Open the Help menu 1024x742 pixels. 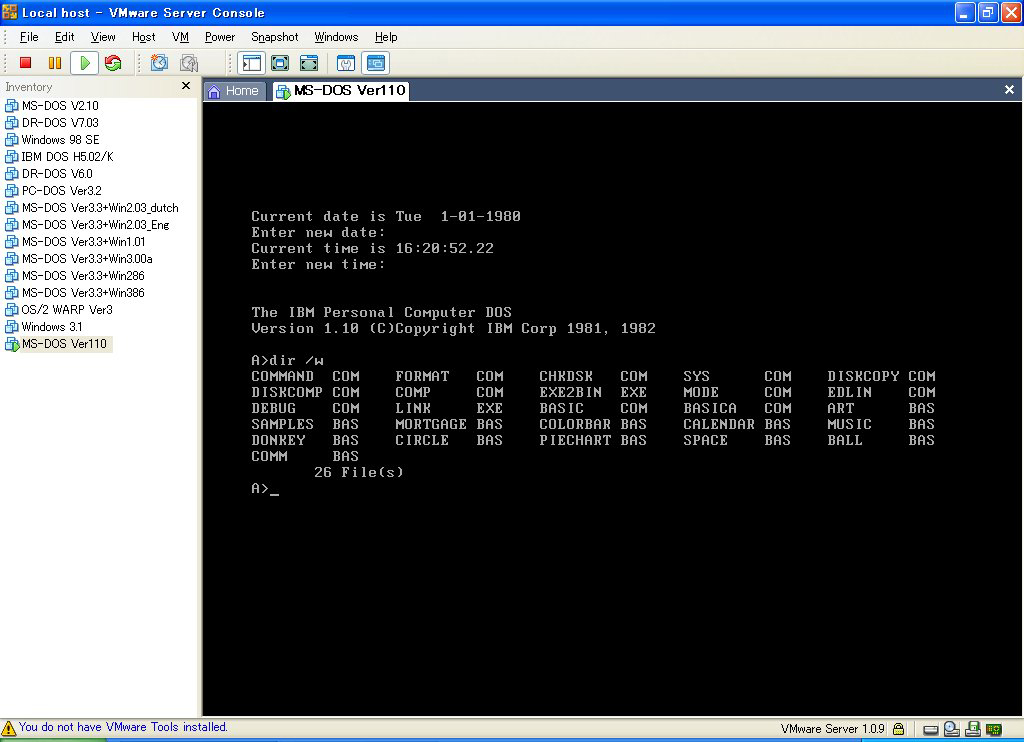click(x=385, y=37)
